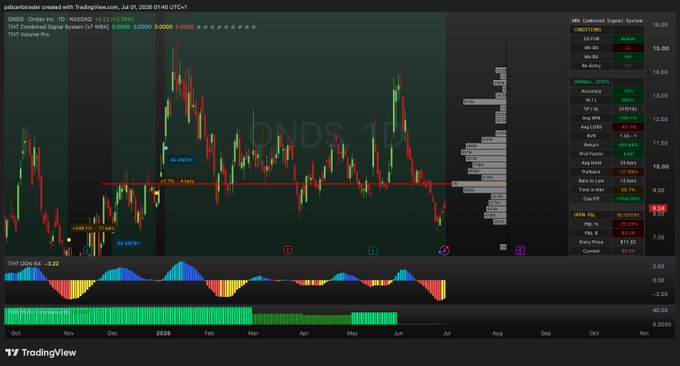Image resolution: width=680 pixels, height=366 pixels.
Task: Click the WBX Combined Signal System table title
Action: tap(607, 20)
